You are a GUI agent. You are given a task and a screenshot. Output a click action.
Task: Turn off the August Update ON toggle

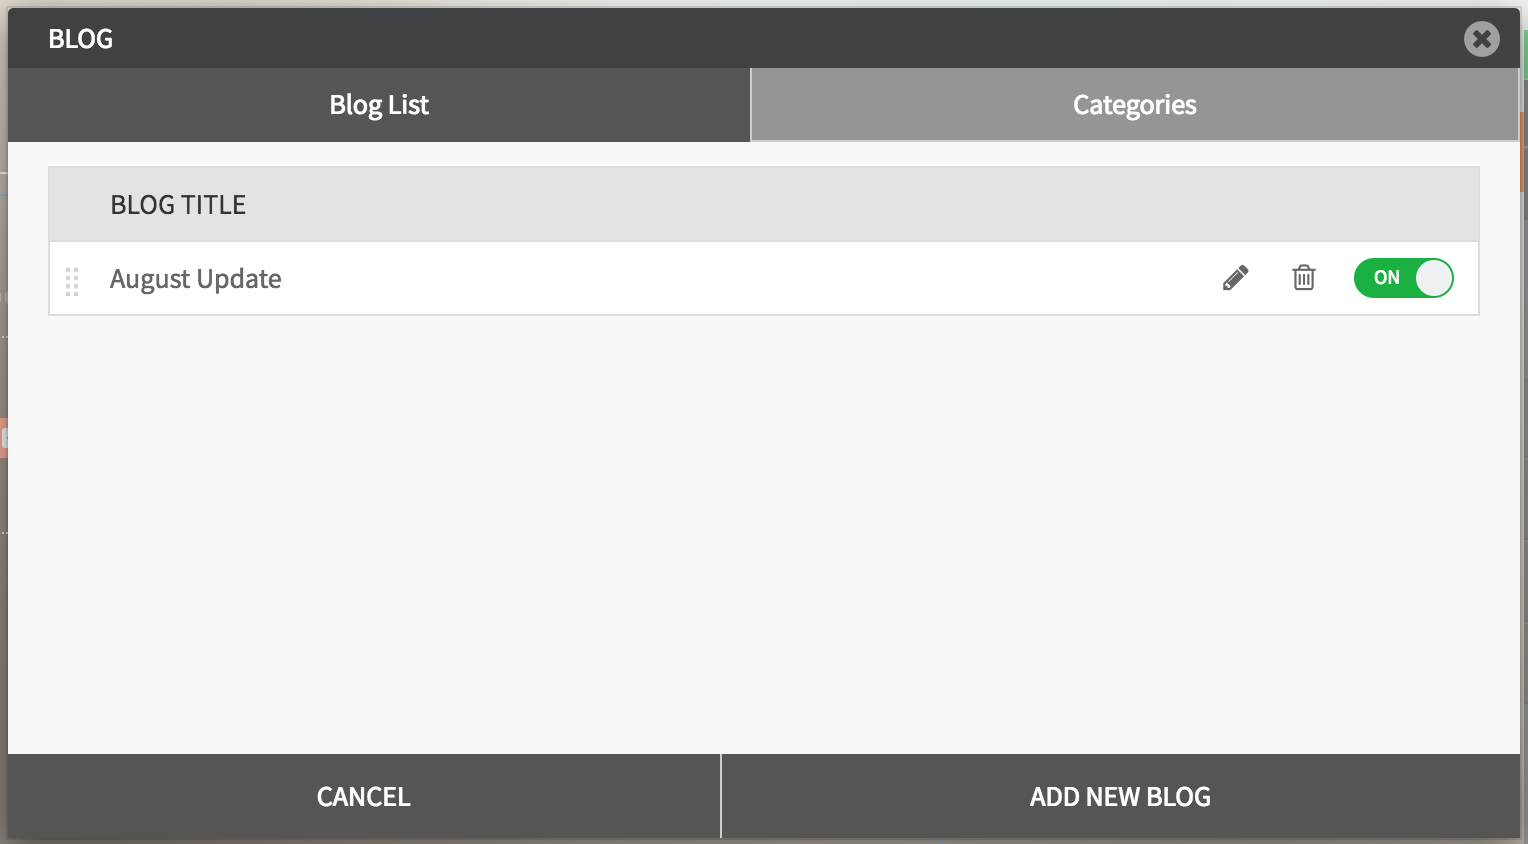tap(1403, 278)
